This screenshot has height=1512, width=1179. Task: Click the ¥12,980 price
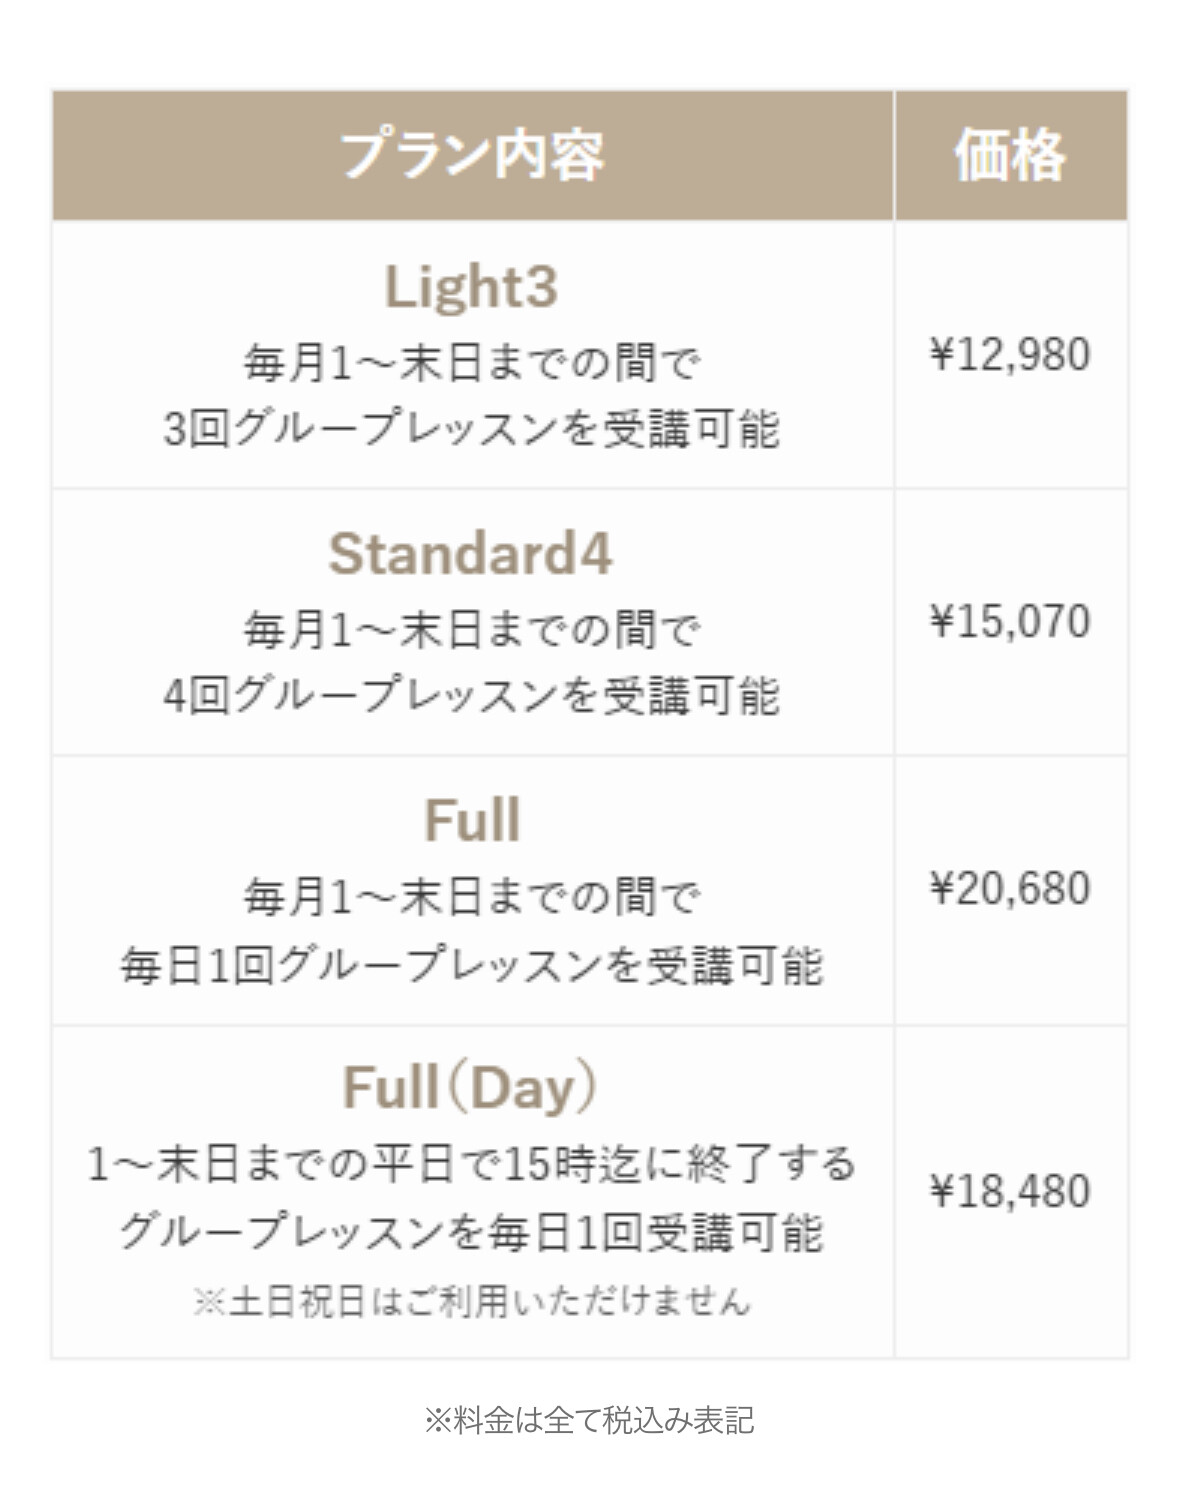1010,355
